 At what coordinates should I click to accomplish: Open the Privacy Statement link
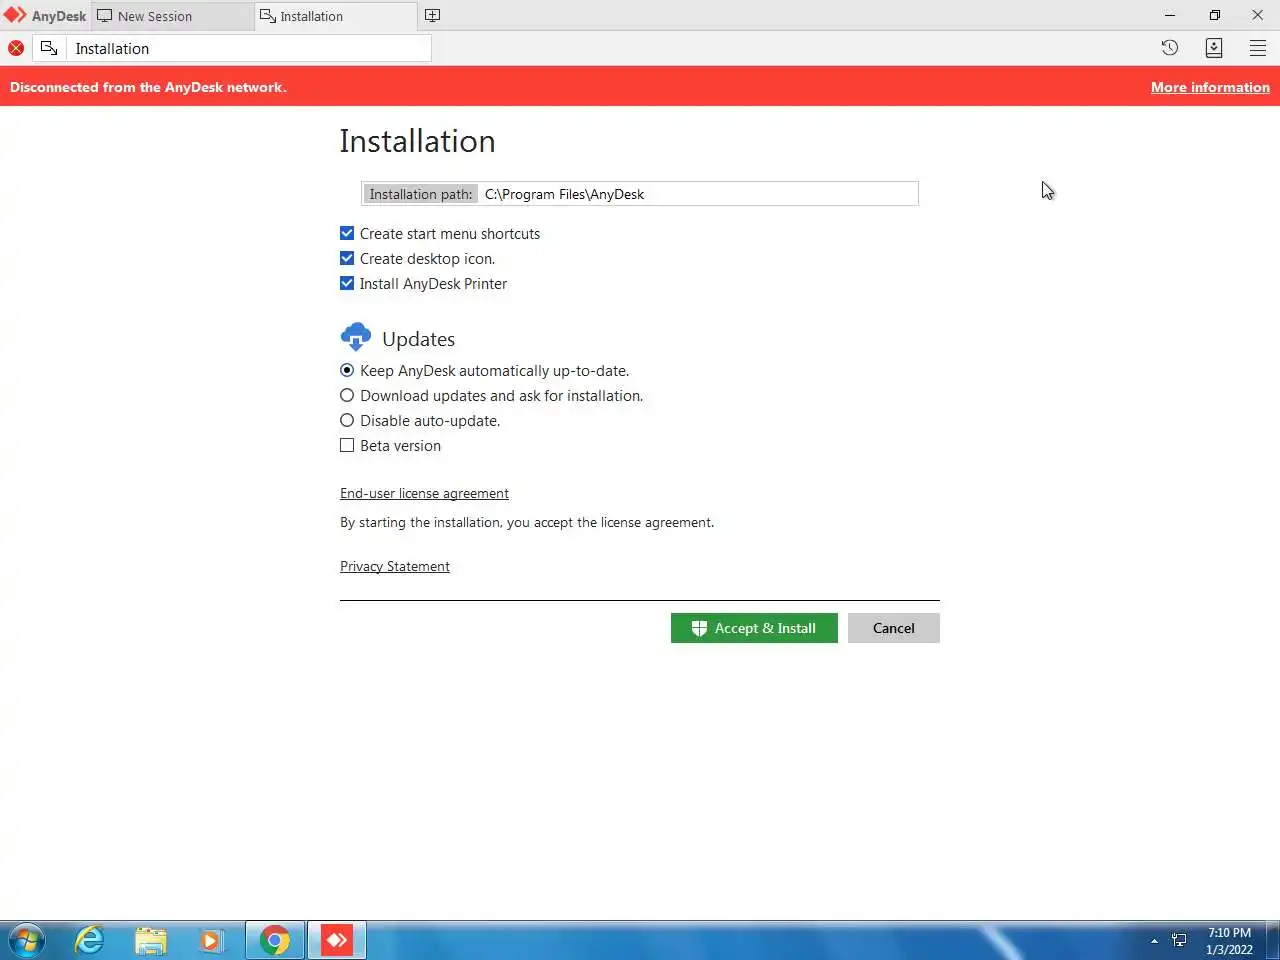click(395, 566)
